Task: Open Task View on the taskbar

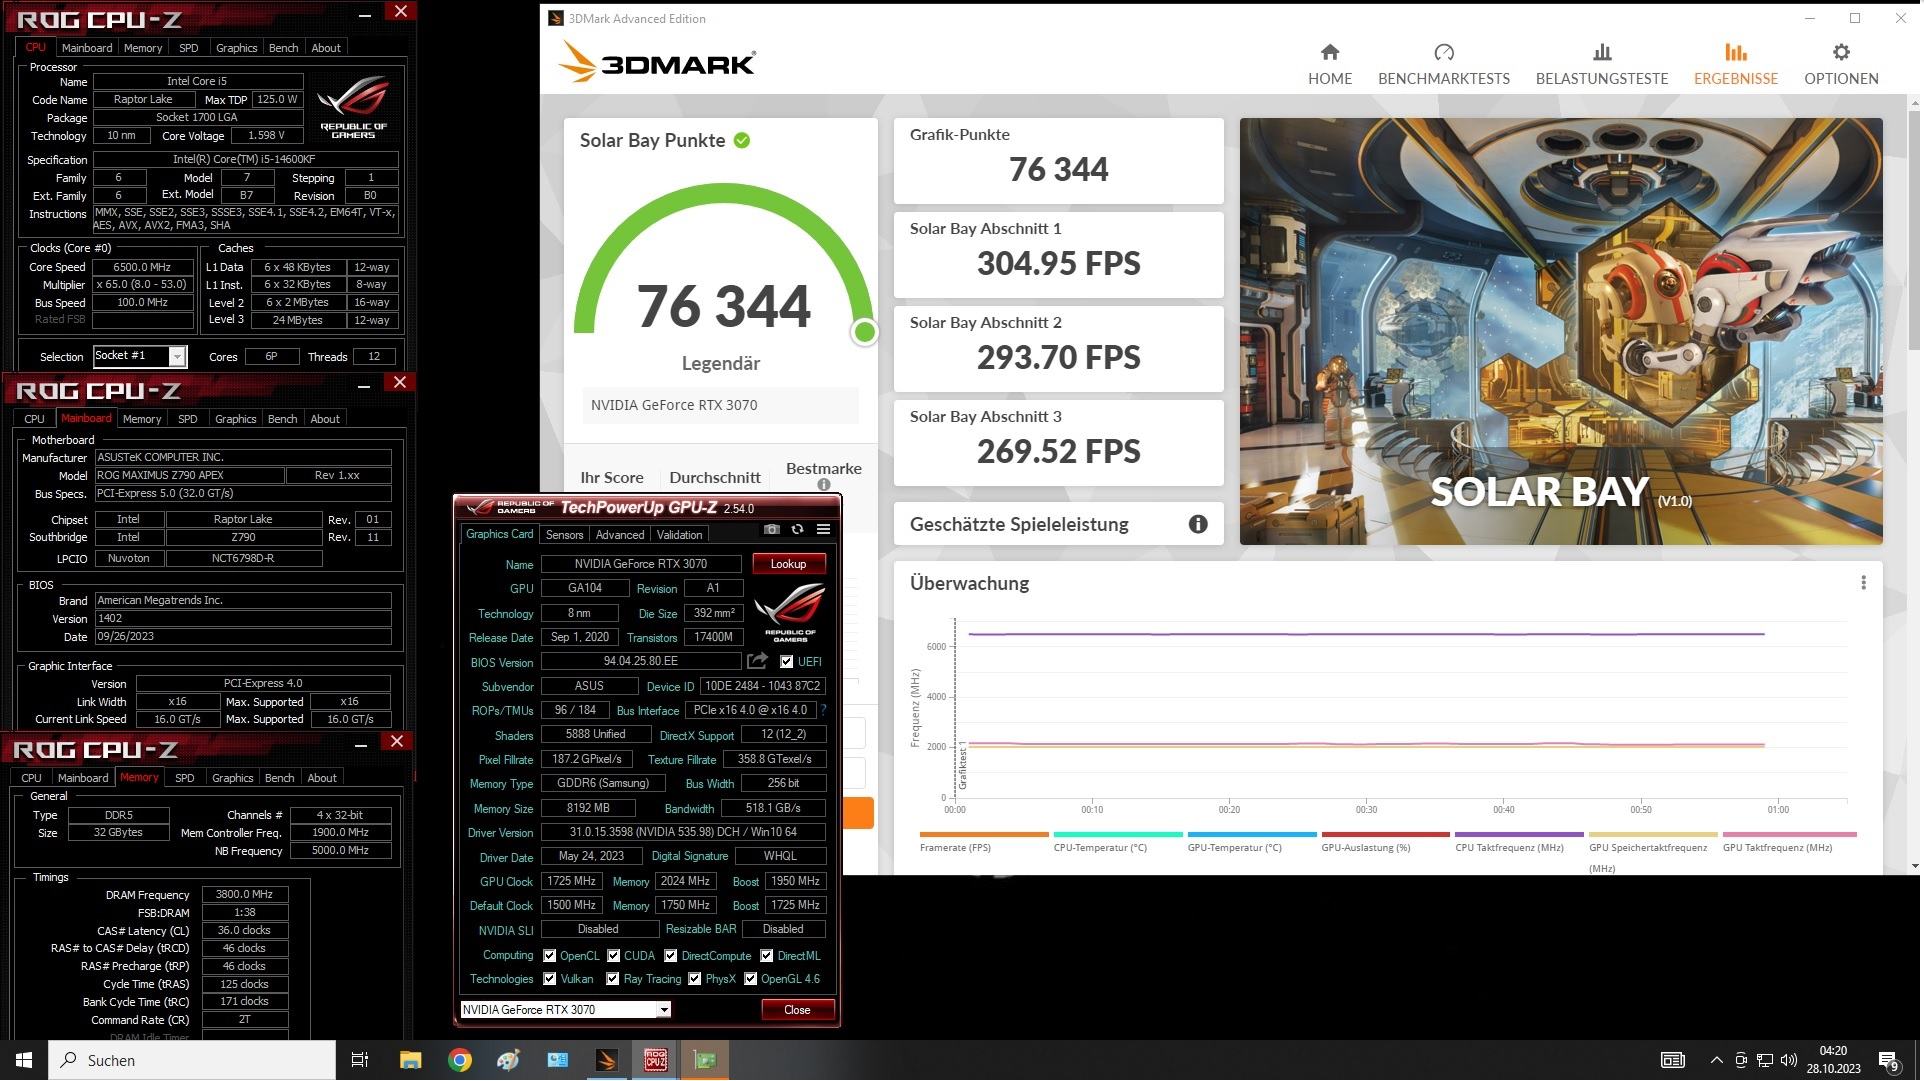Action: coord(361,1061)
